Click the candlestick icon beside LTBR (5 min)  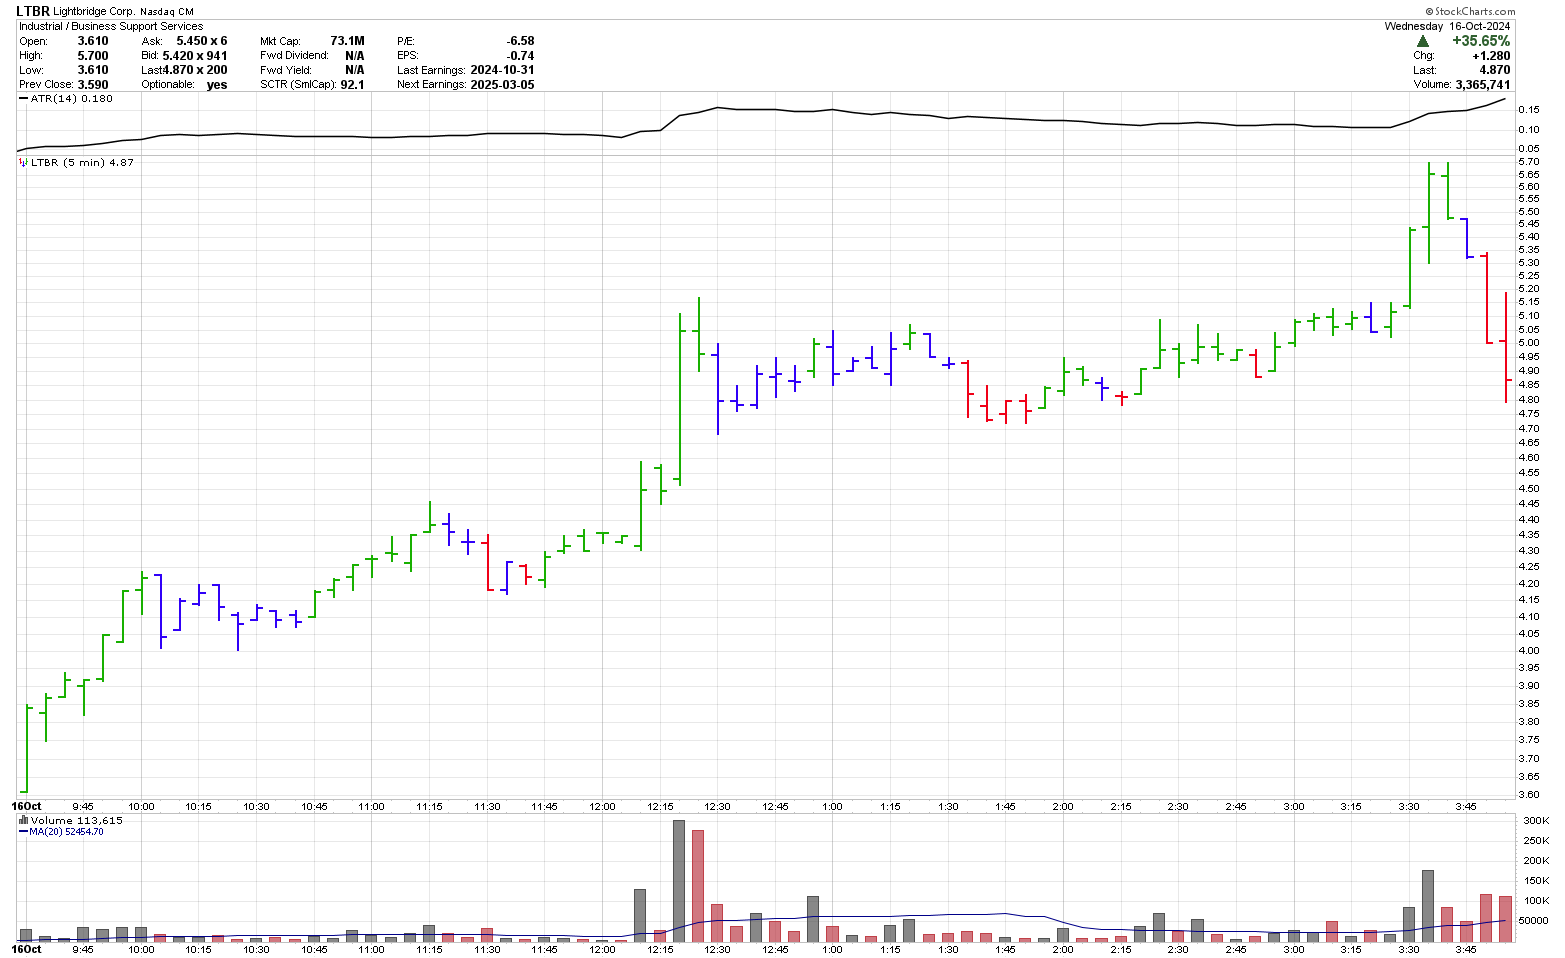pyautogui.click(x=24, y=162)
